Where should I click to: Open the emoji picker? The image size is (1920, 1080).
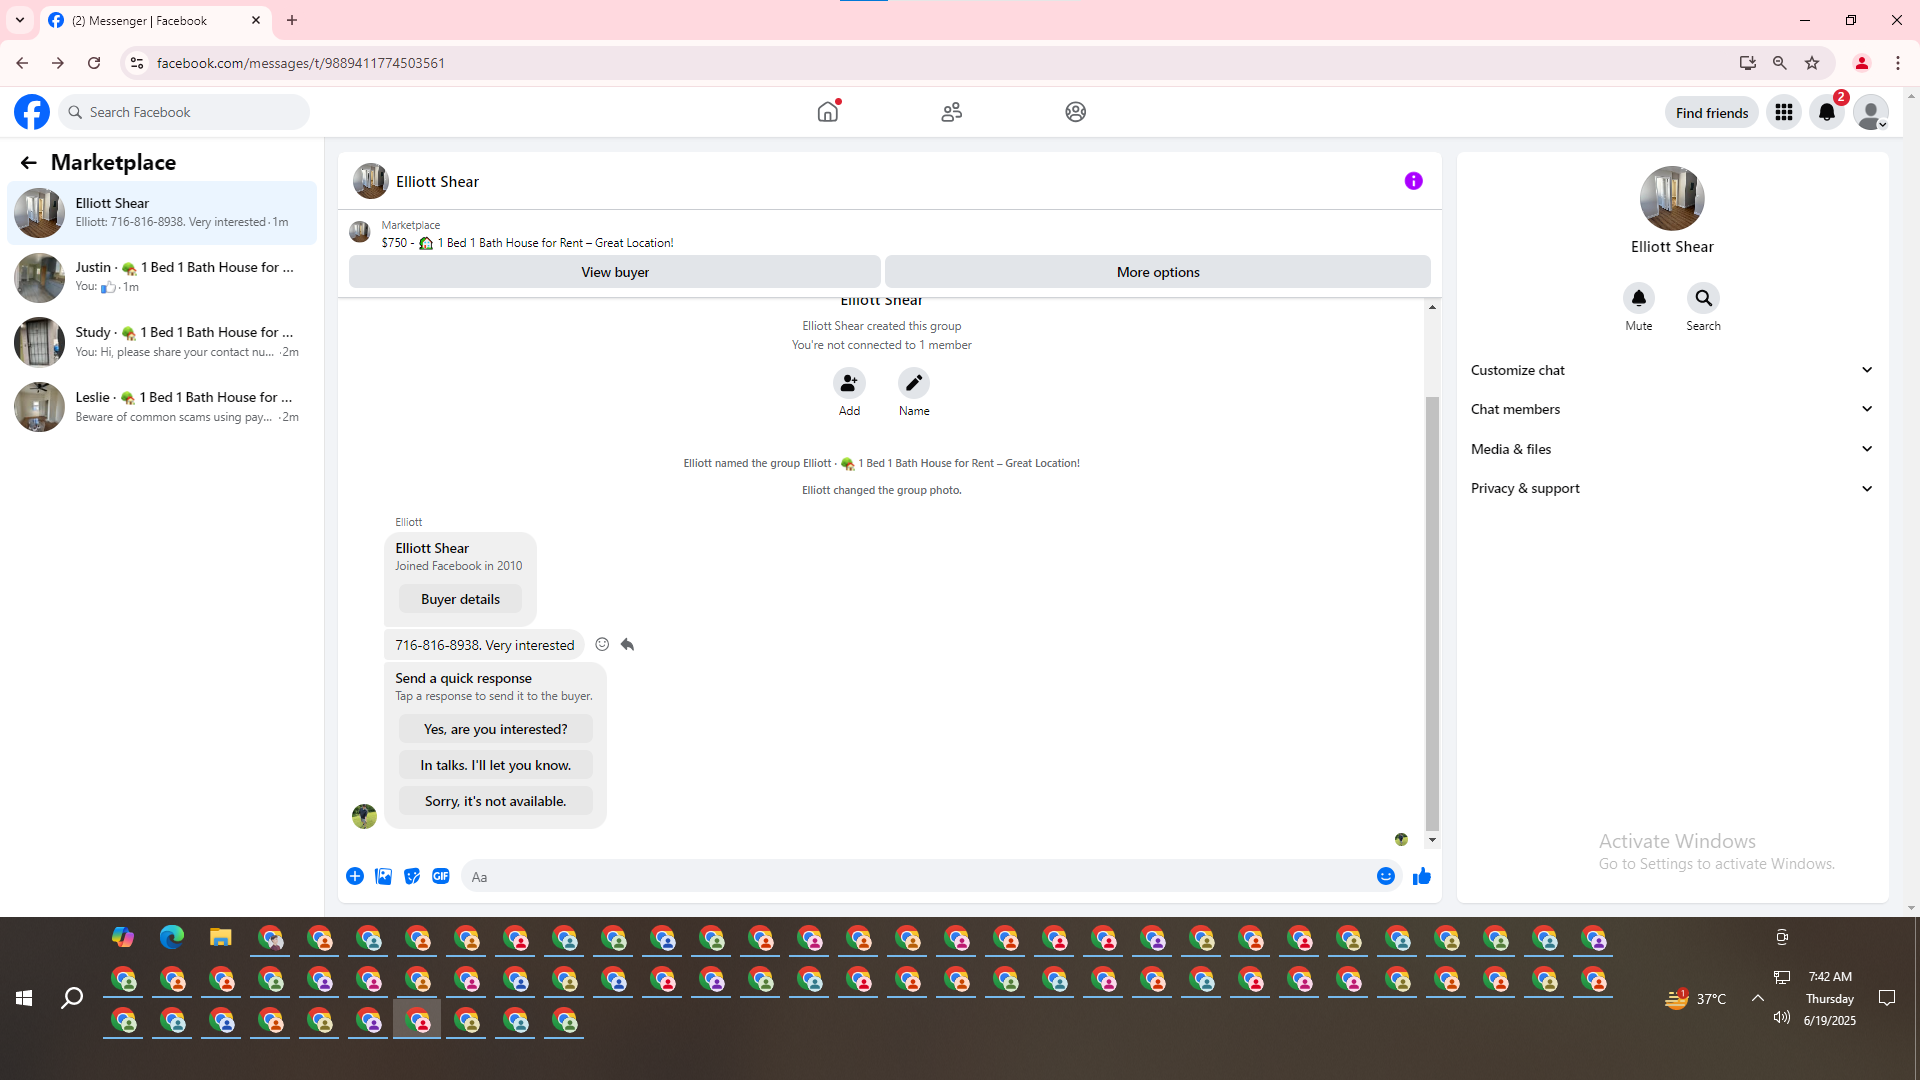1386,877
